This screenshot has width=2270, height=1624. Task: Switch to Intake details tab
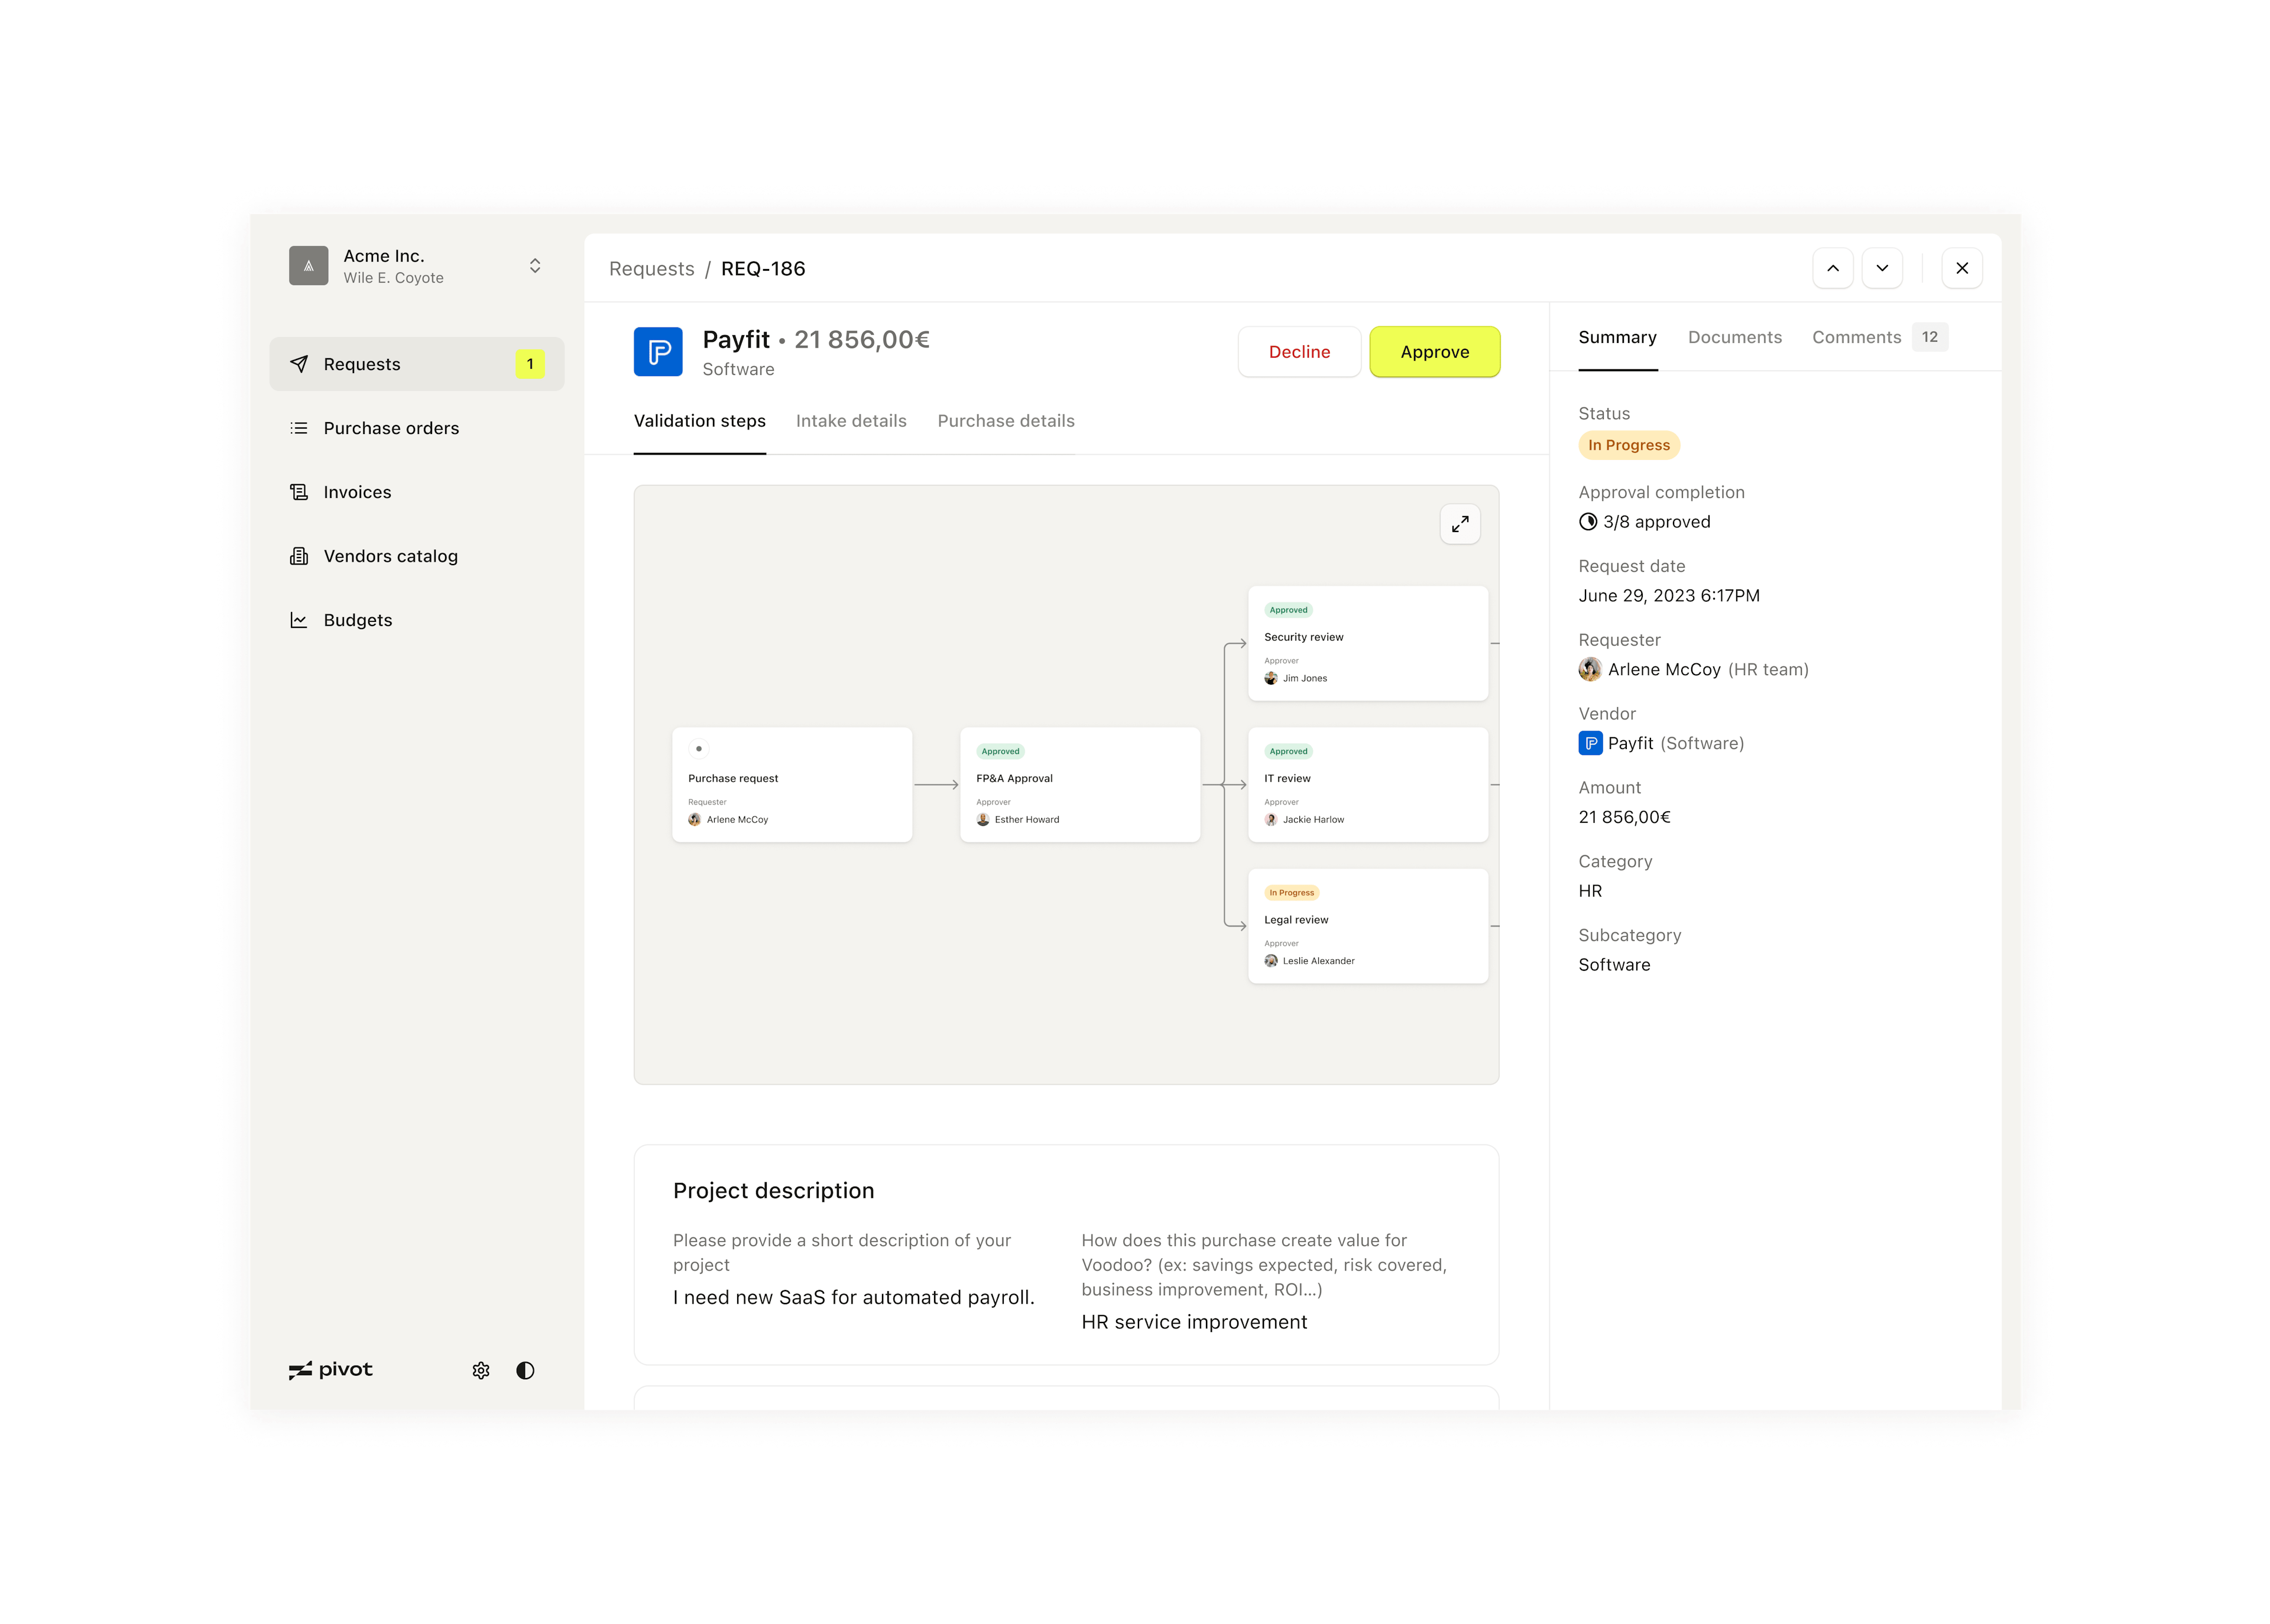pos(851,421)
